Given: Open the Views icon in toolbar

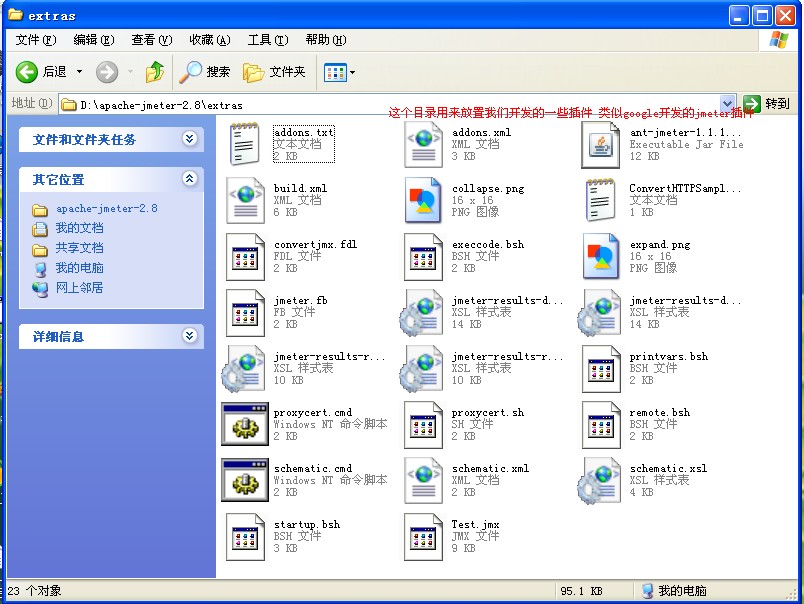Looking at the screenshot, I should [x=335, y=72].
